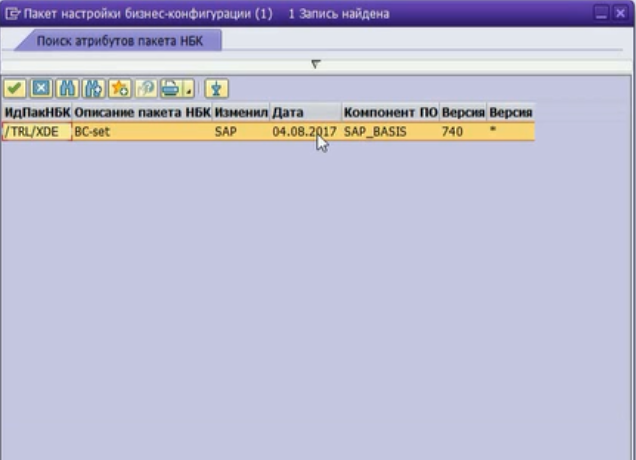
Task: Click the question mark help icon
Action: tap(145, 88)
